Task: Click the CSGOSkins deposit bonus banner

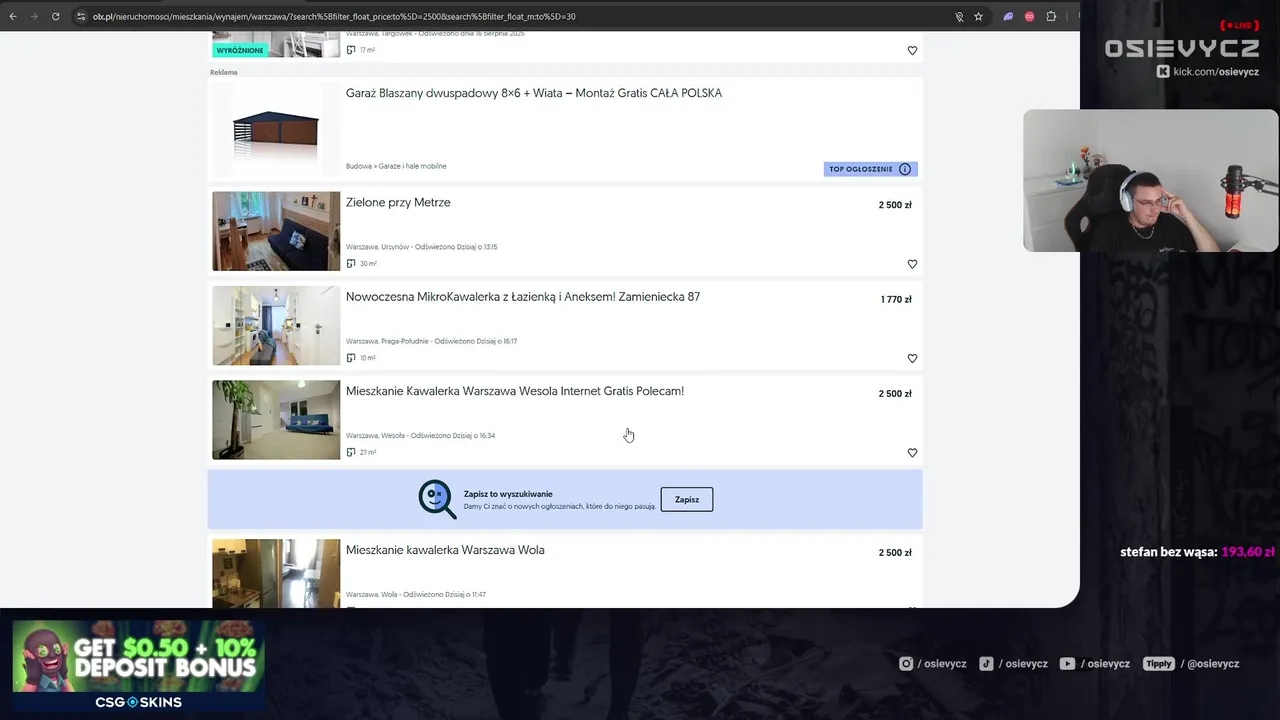Action: (138, 667)
